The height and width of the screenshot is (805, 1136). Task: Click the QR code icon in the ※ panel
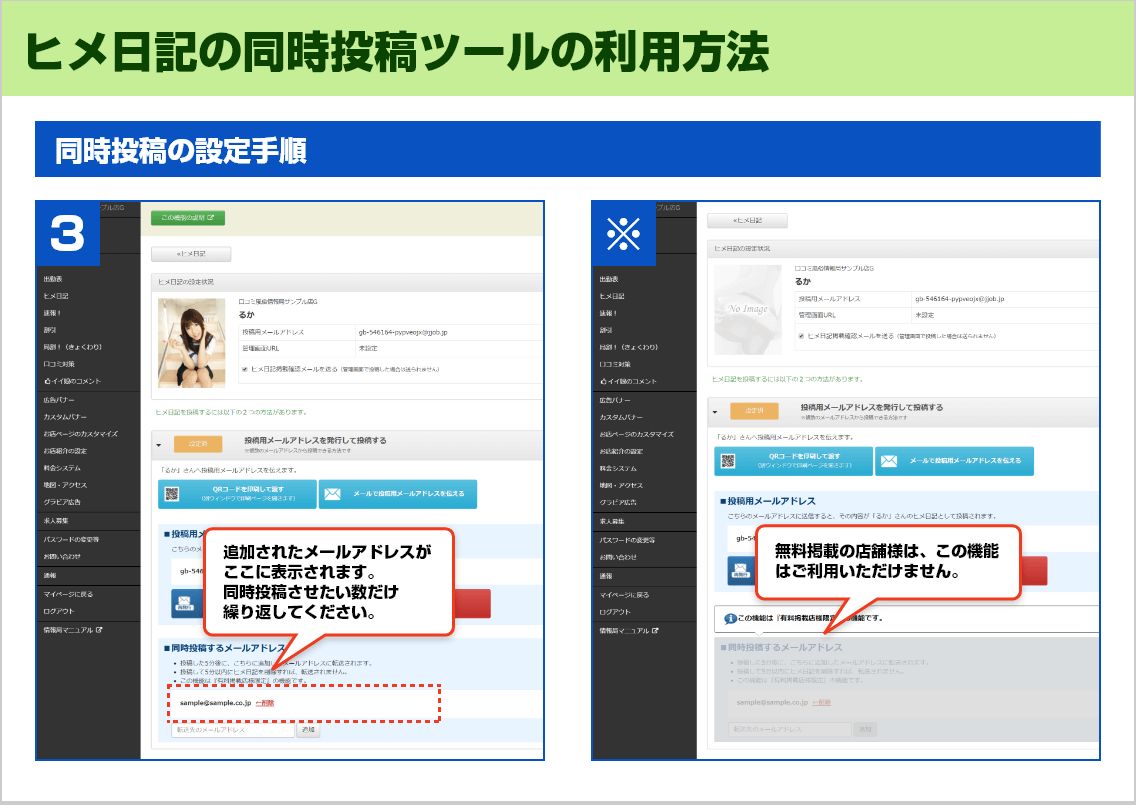point(728,461)
